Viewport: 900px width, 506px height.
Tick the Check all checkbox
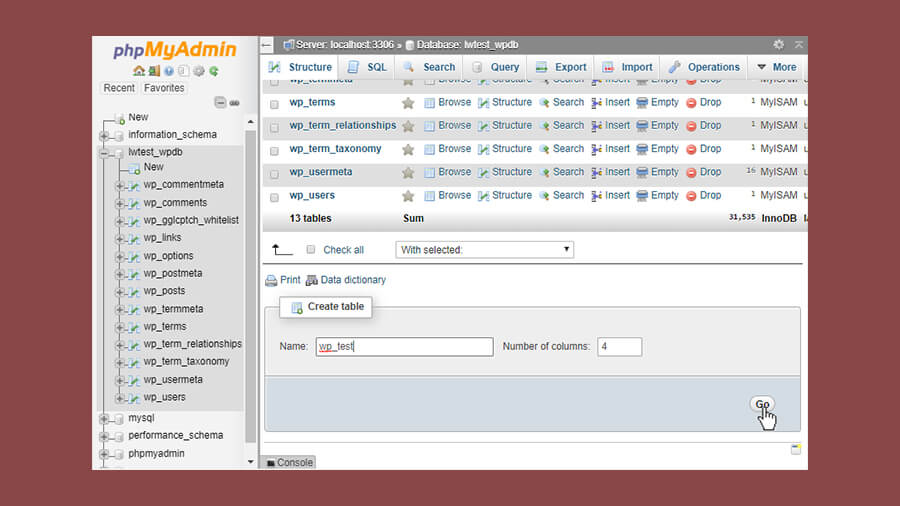[311, 250]
